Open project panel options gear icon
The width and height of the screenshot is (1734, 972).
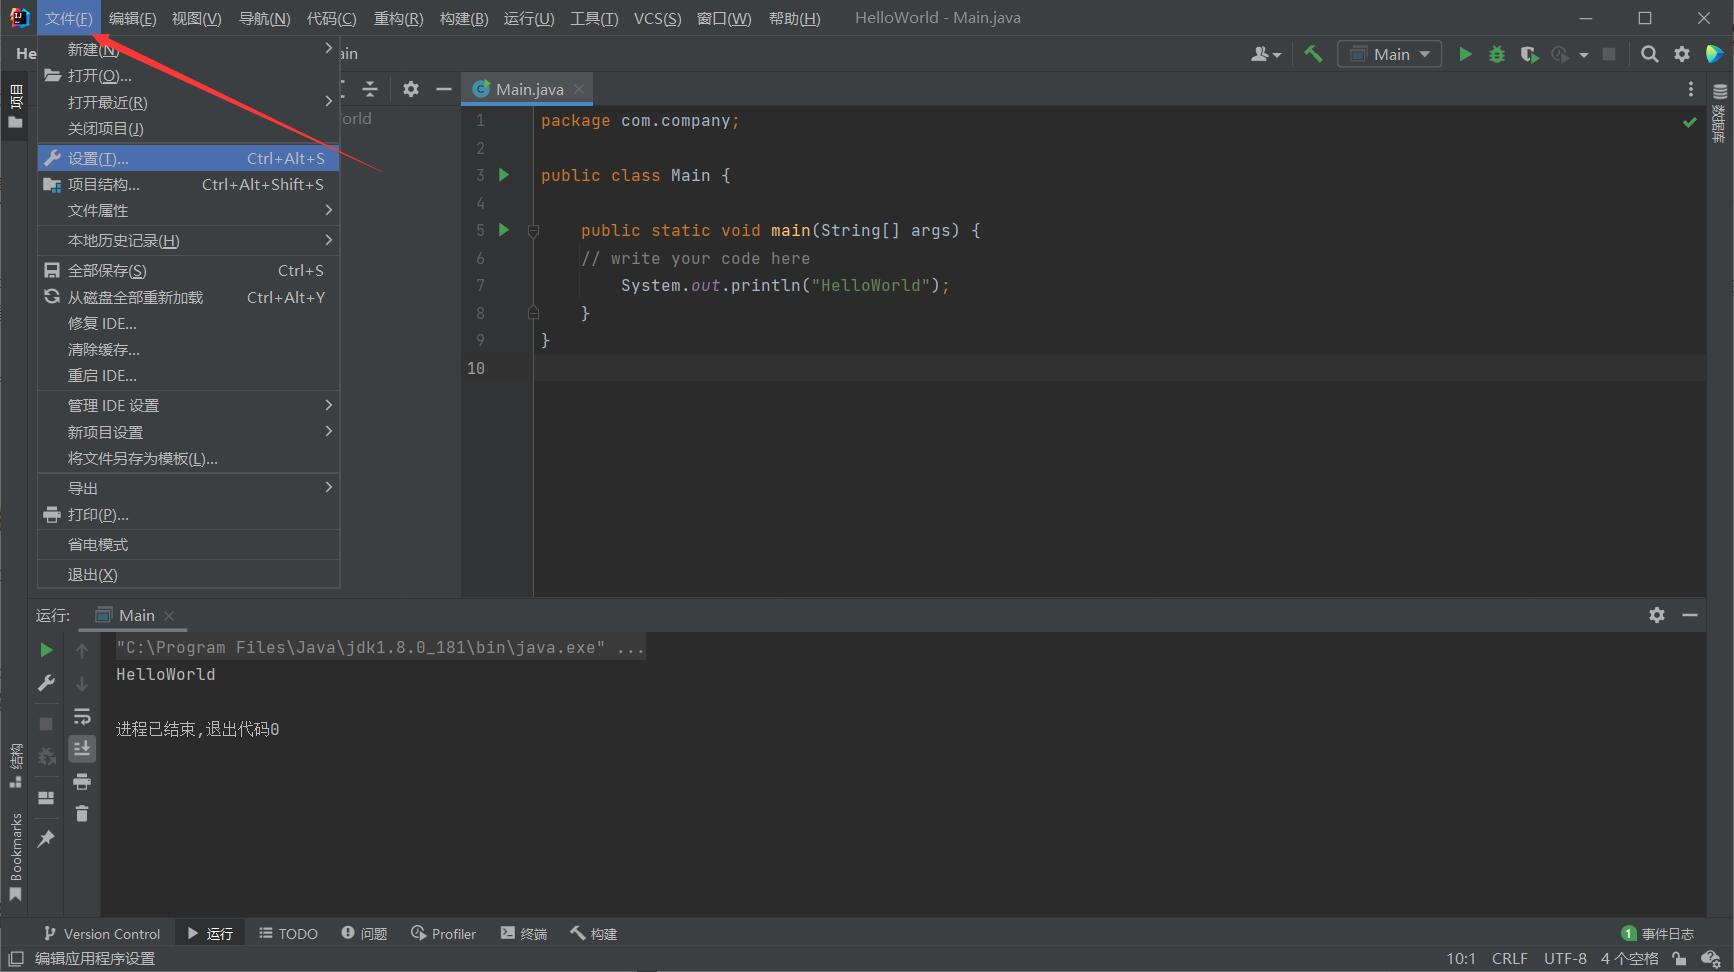(x=411, y=89)
